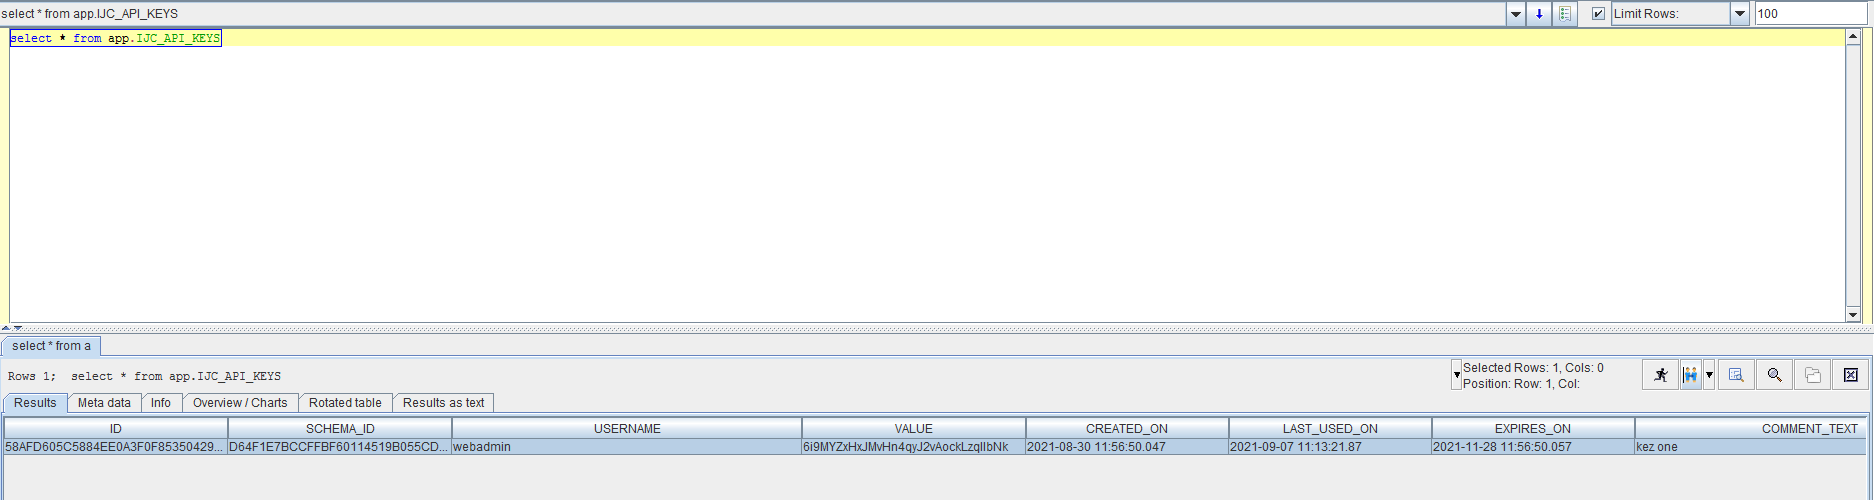This screenshot has width=1874, height=500.
Task: Click the USERNAME column header
Action: pyautogui.click(x=627, y=429)
